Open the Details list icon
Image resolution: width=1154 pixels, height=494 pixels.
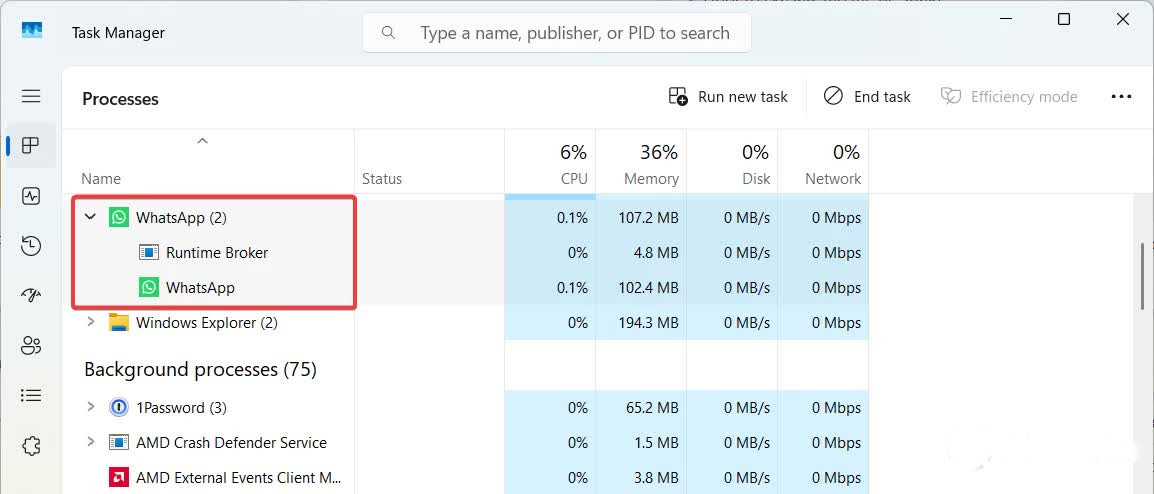[x=31, y=395]
